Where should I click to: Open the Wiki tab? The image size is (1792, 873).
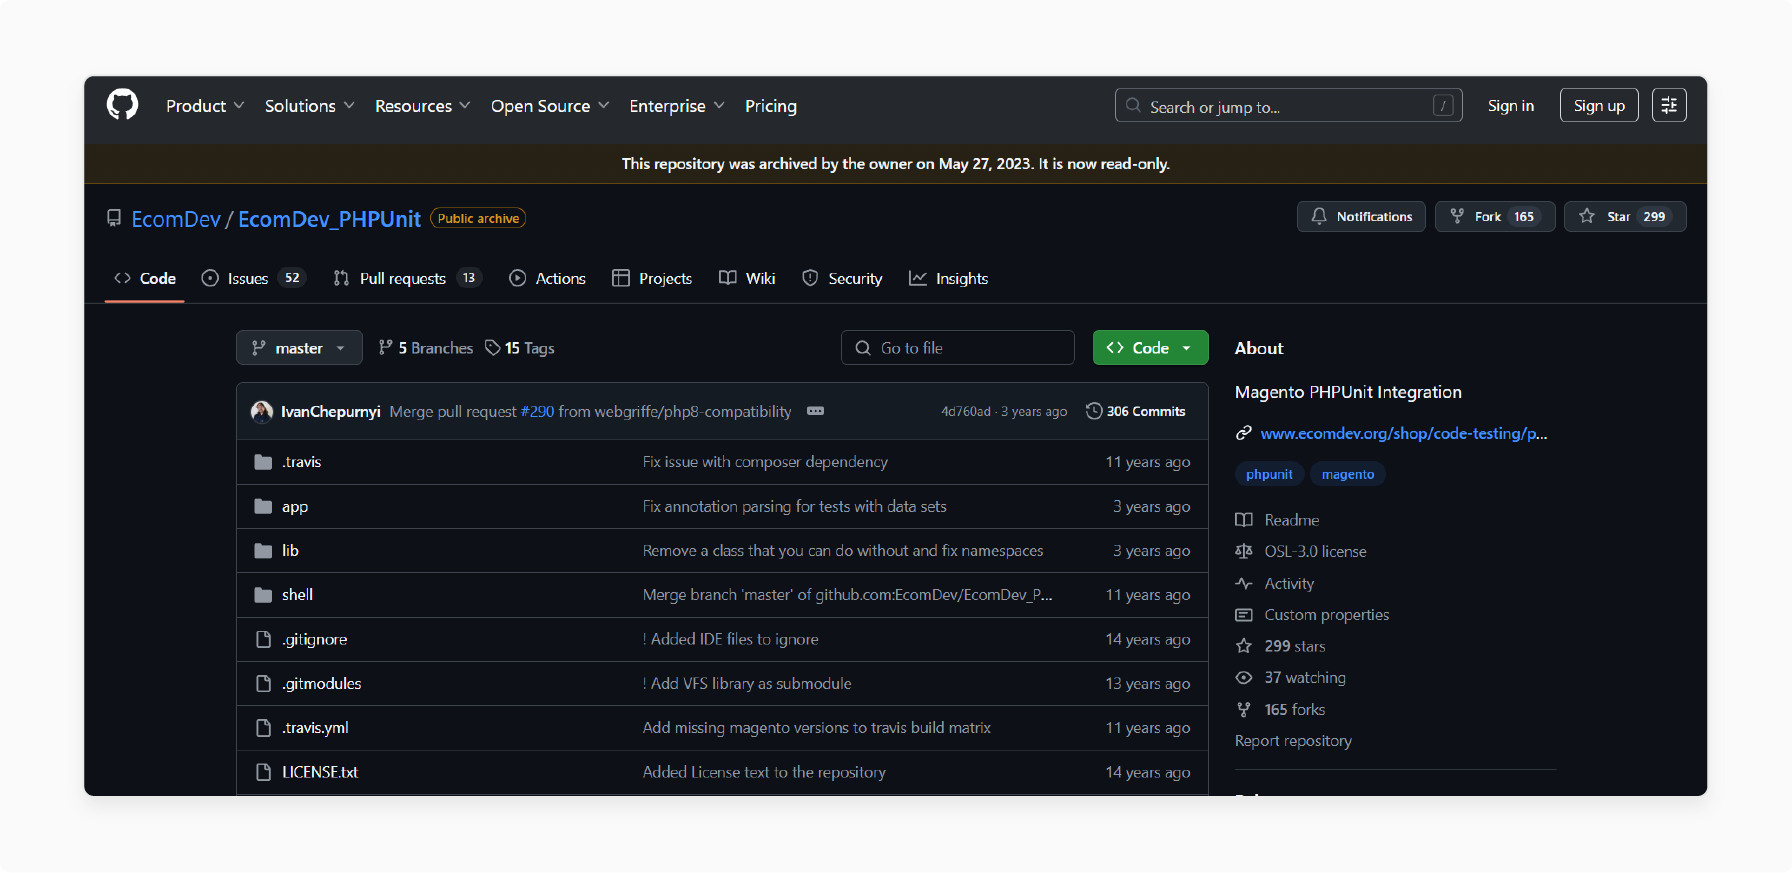[748, 279]
